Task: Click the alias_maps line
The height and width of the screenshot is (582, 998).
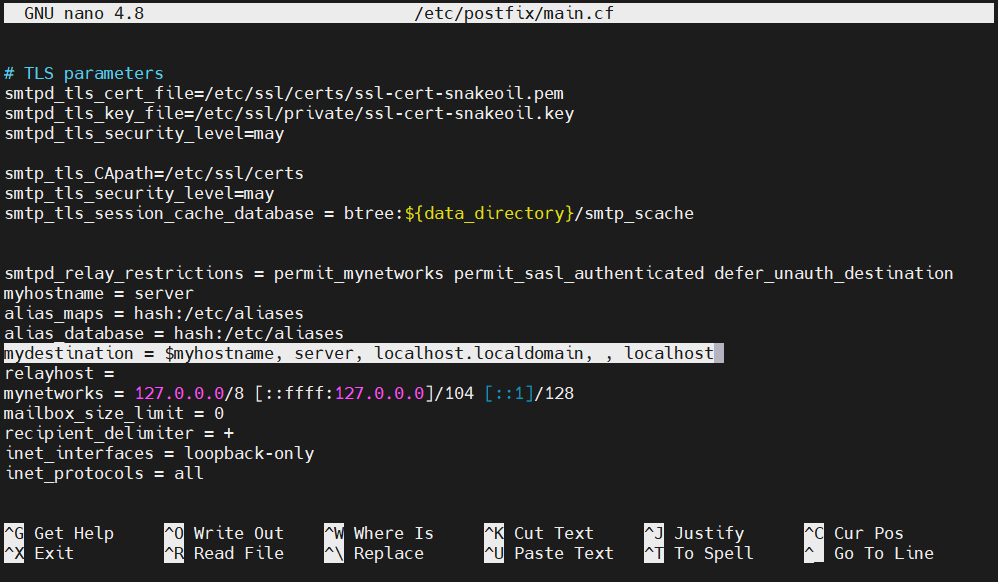Action: [154, 313]
